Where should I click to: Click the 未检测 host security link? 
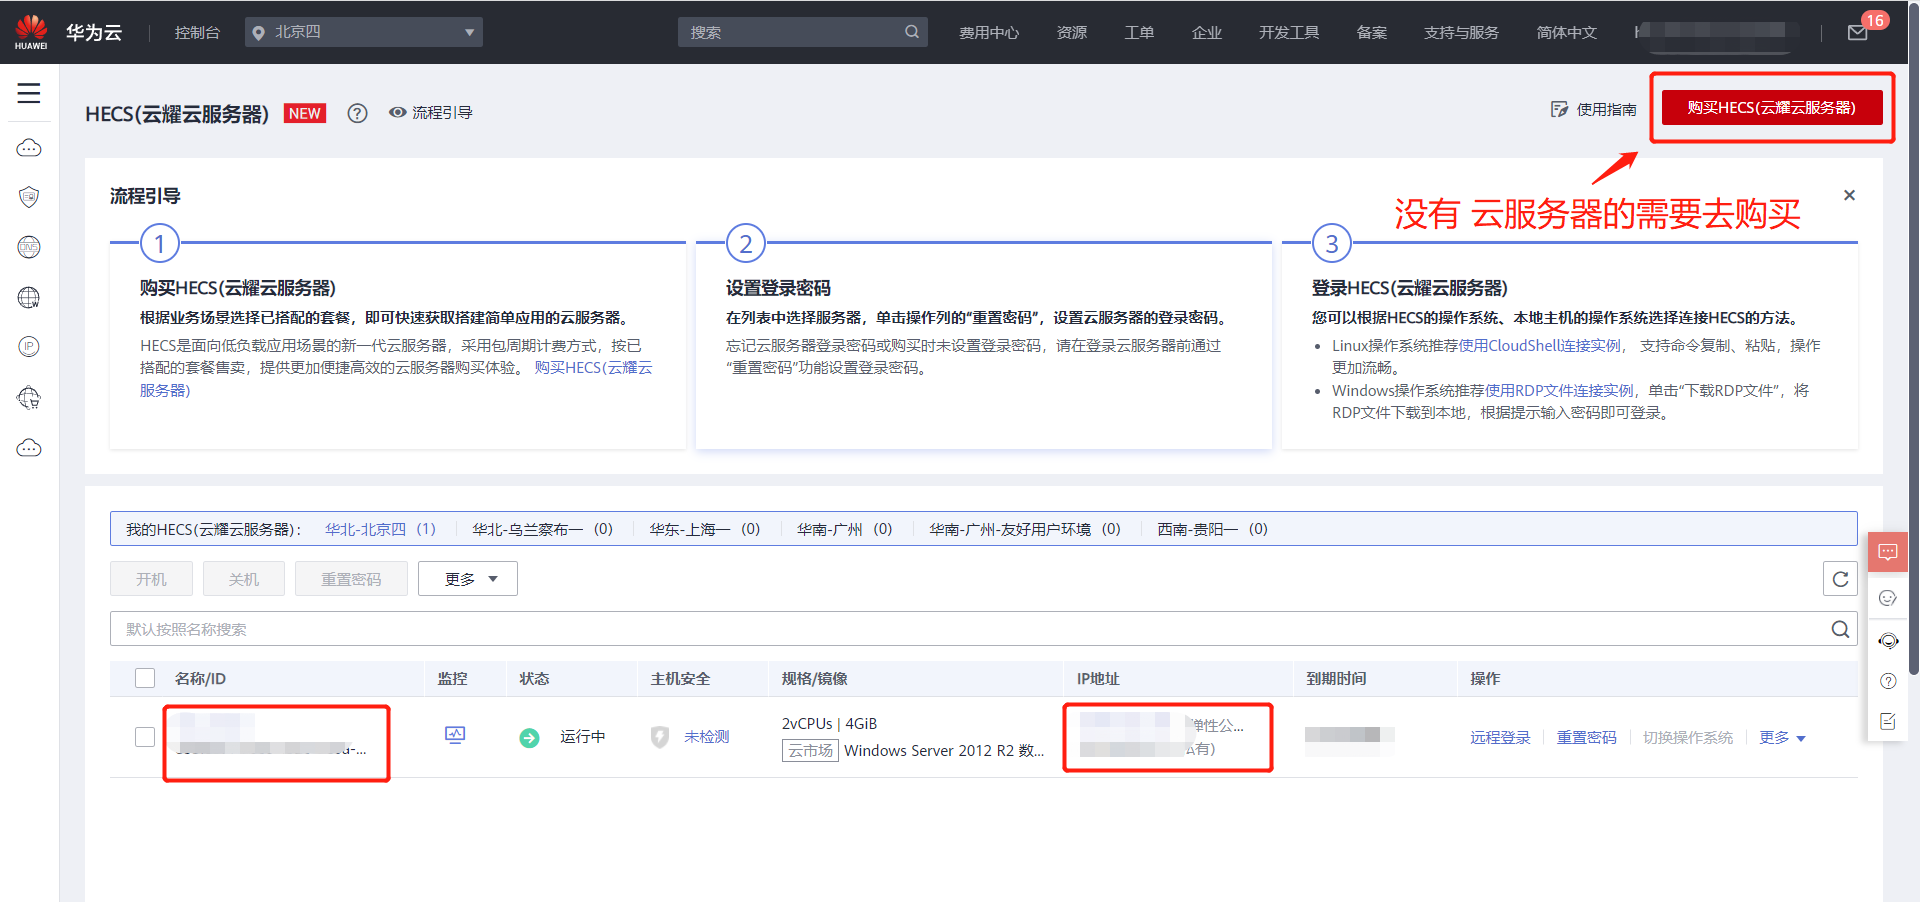pyautogui.click(x=706, y=737)
